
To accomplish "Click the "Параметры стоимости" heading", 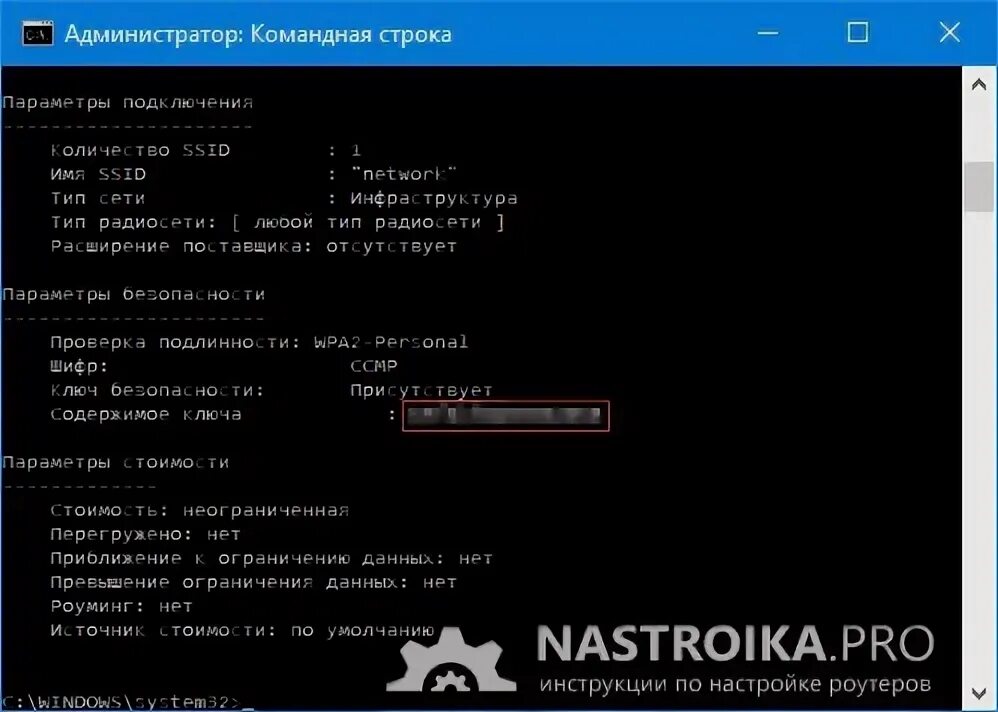I will pyautogui.click(x=115, y=462).
